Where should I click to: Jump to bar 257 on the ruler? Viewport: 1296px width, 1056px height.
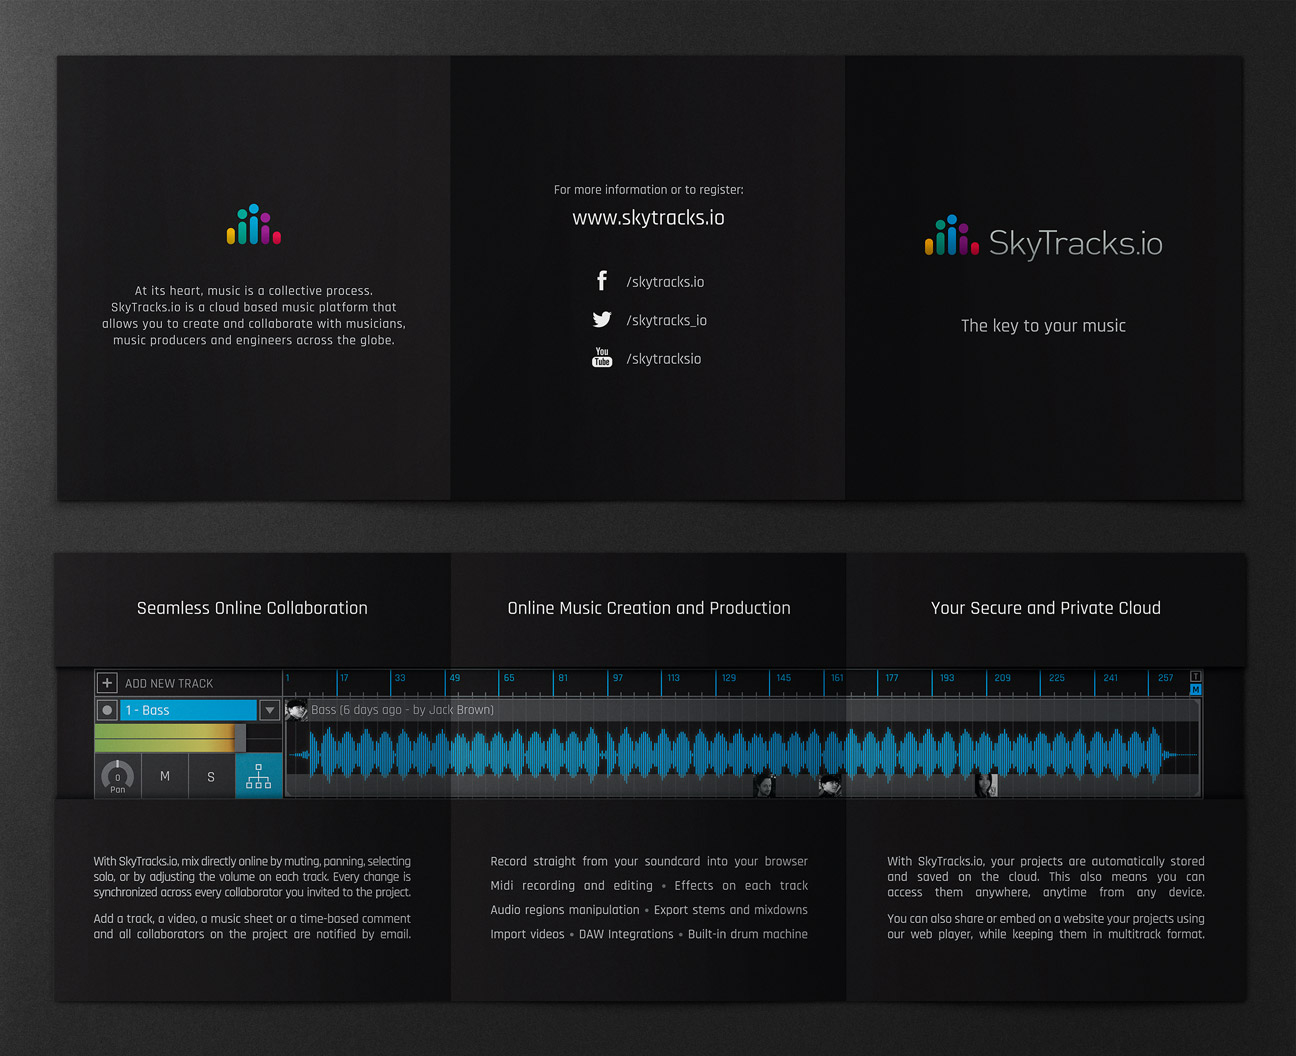[1166, 678]
